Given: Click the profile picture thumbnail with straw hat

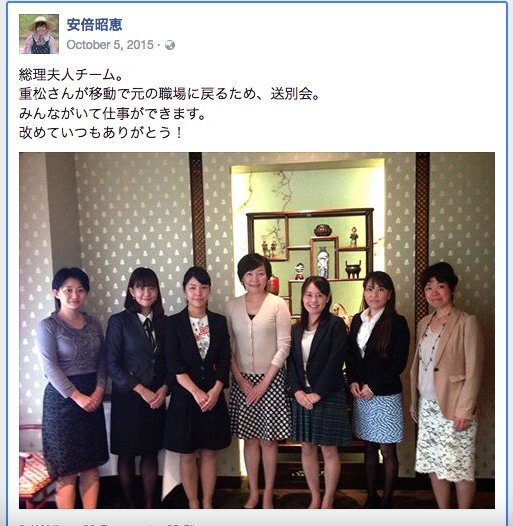Looking at the screenshot, I should (x=39, y=34).
